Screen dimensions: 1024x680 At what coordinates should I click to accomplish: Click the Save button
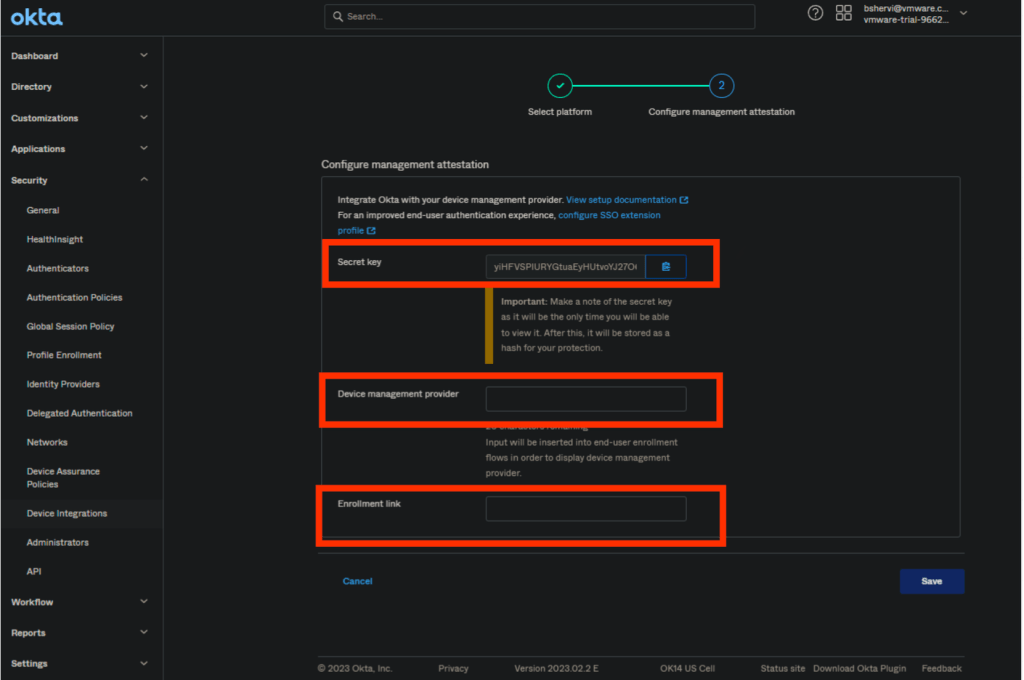(x=931, y=581)
